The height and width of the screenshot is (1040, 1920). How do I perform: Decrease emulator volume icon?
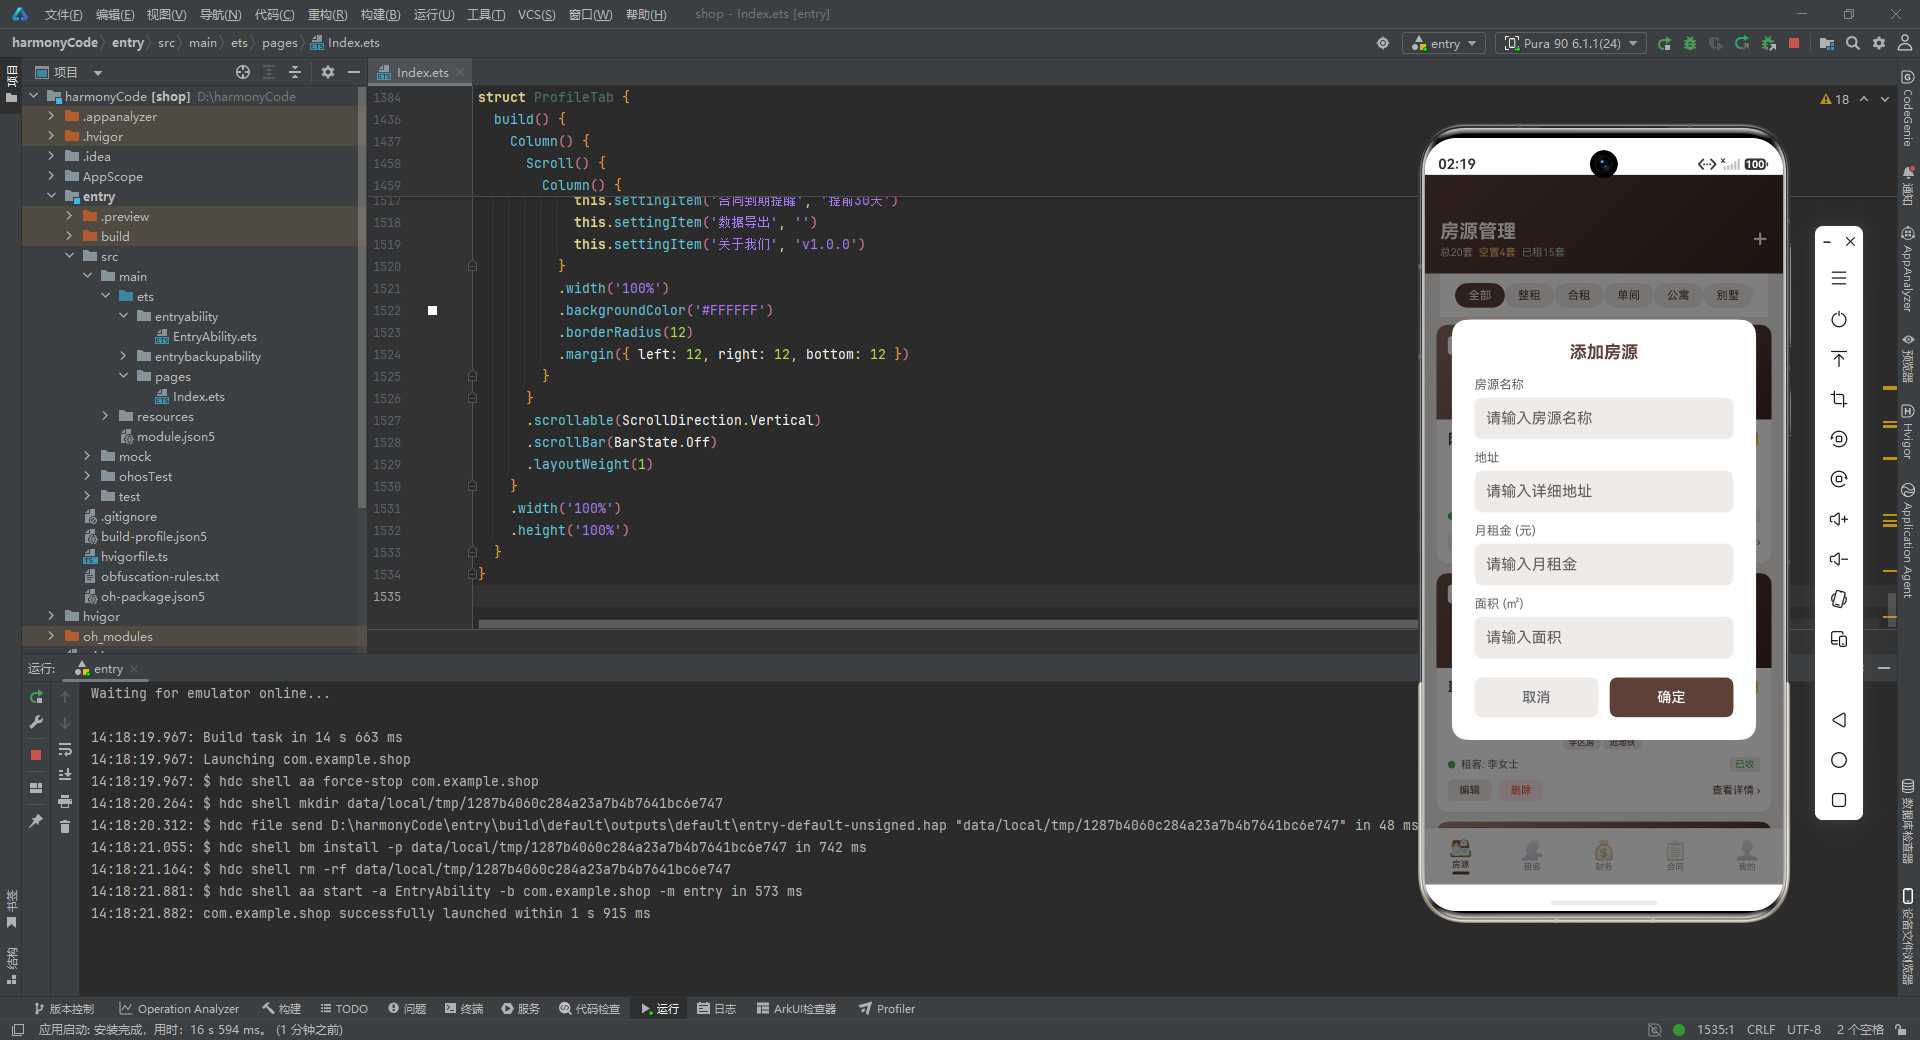click(x=1839, y=559)
